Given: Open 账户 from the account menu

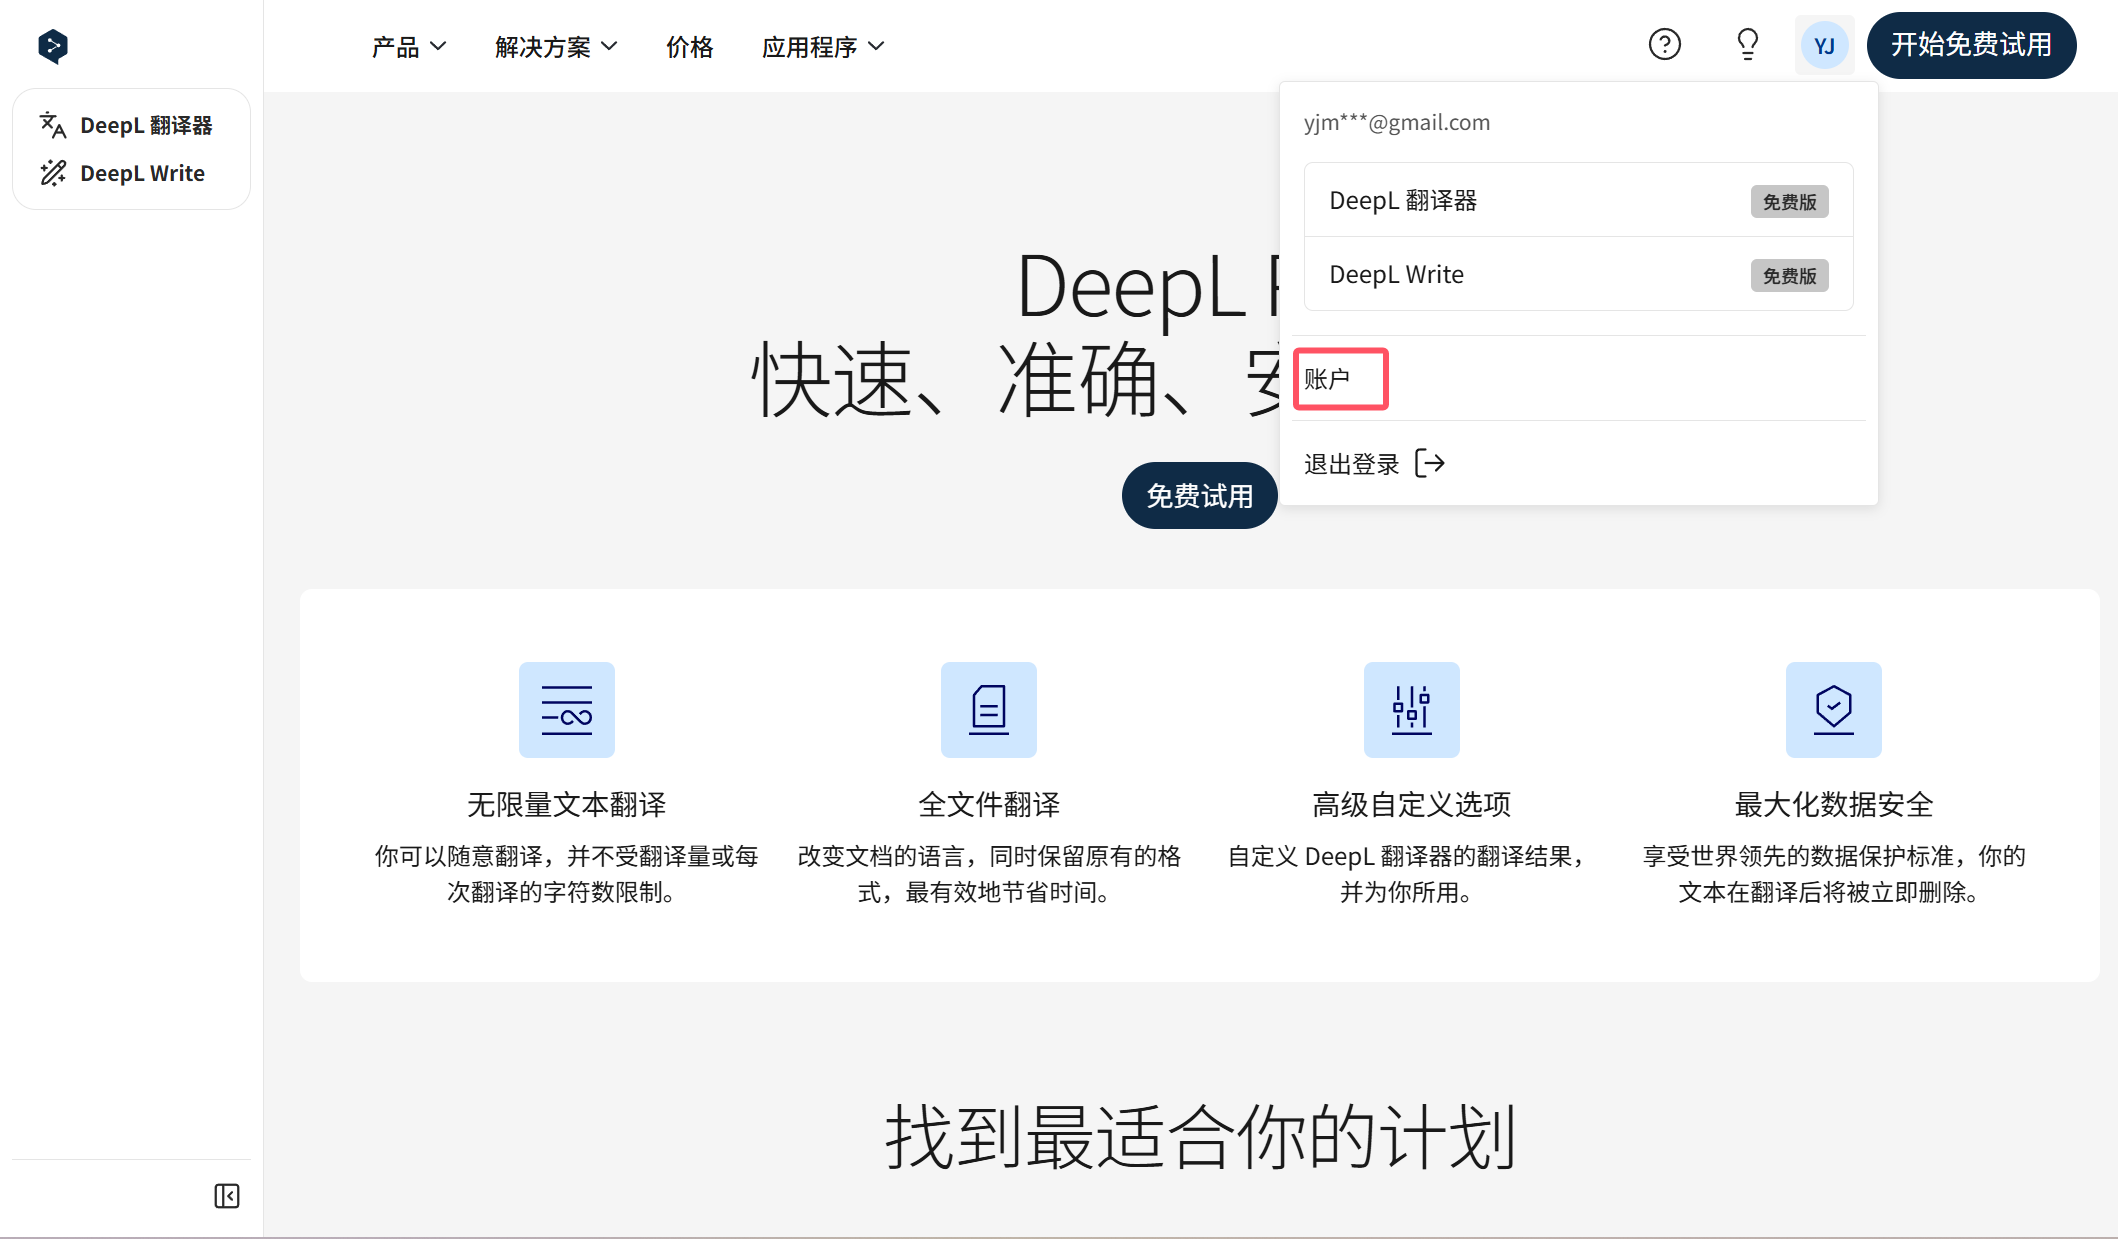Looking at the screenshot, I should 1340,378.
